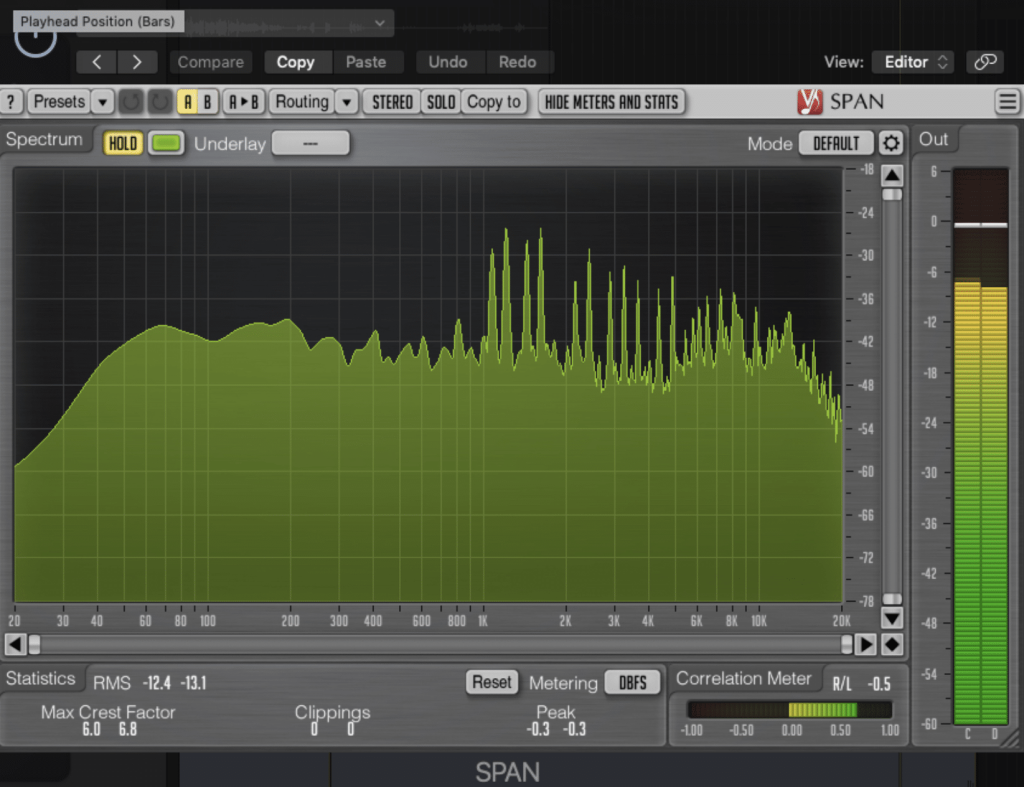Viewport: 1024px width, 787px height.
Task: Click the undo arrow beside Presets
Action: pos(130,101)
